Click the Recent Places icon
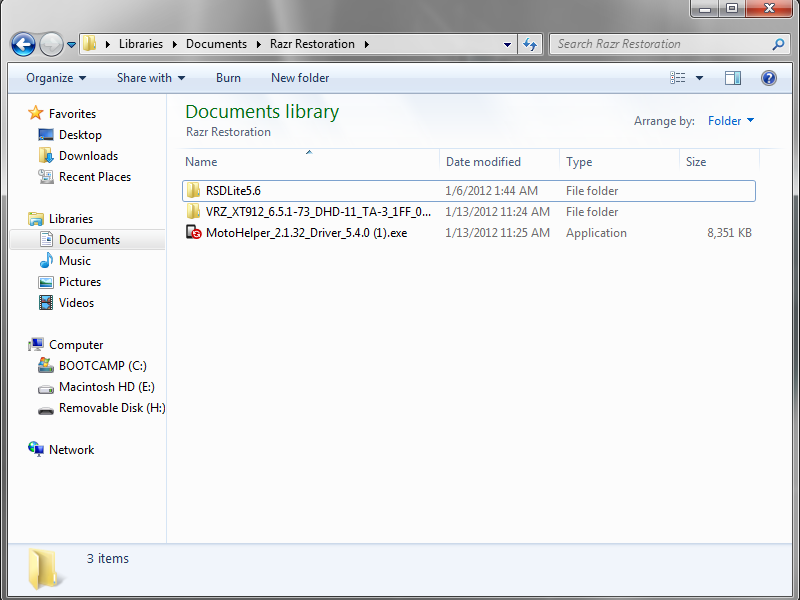This screenshot has height=600, width=800. pos(46,177)
